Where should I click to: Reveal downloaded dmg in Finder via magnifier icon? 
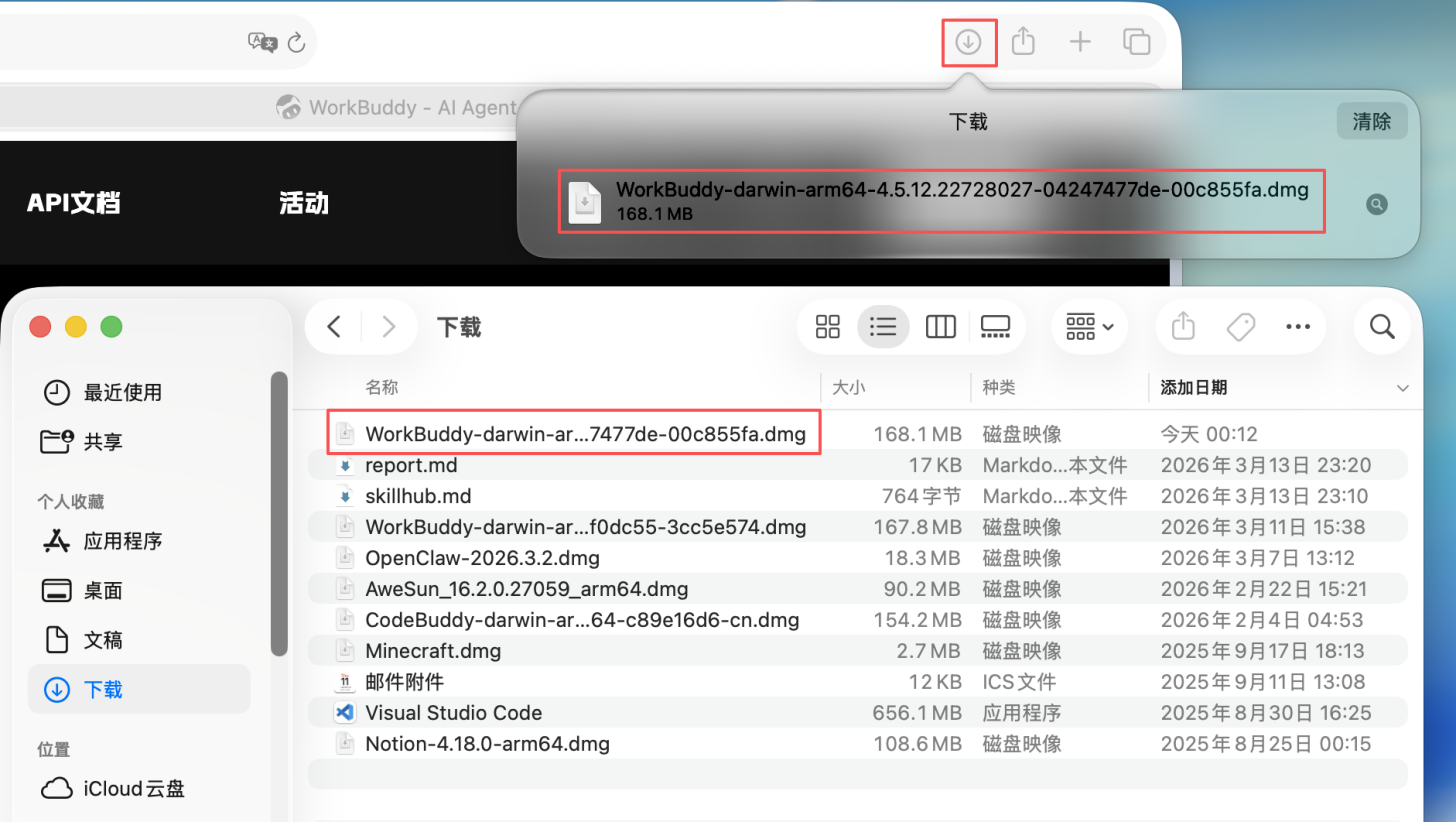(1377, 205)
